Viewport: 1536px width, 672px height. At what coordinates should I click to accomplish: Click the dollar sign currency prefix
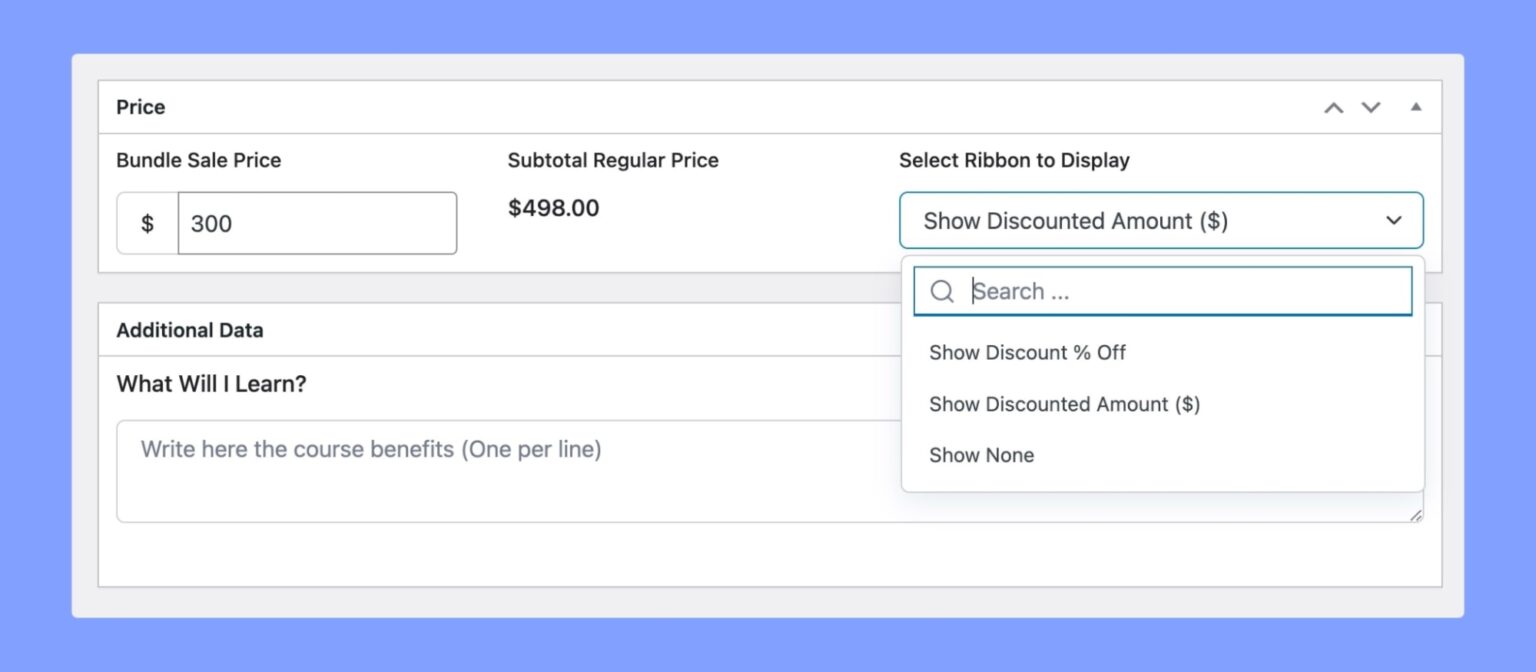pos(146,223)
